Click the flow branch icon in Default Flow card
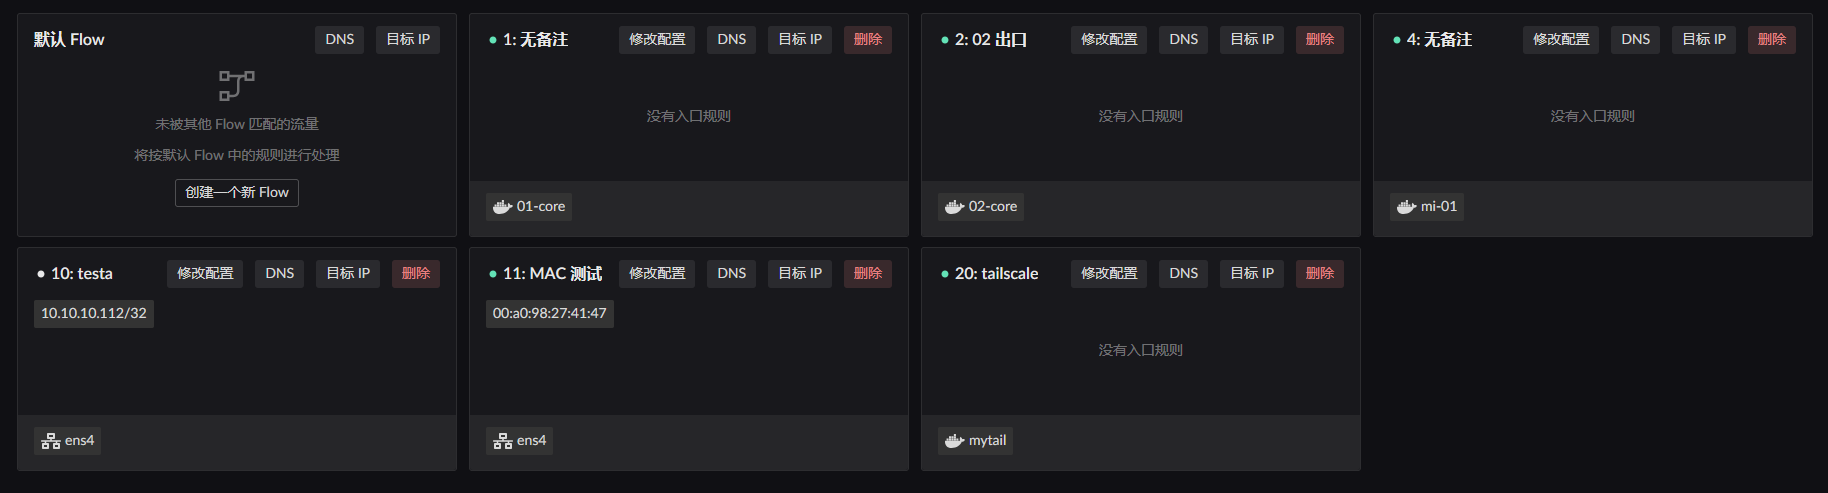Image resolution: width=1828 pixels, height=493 pixels. (x=237, y=85)
